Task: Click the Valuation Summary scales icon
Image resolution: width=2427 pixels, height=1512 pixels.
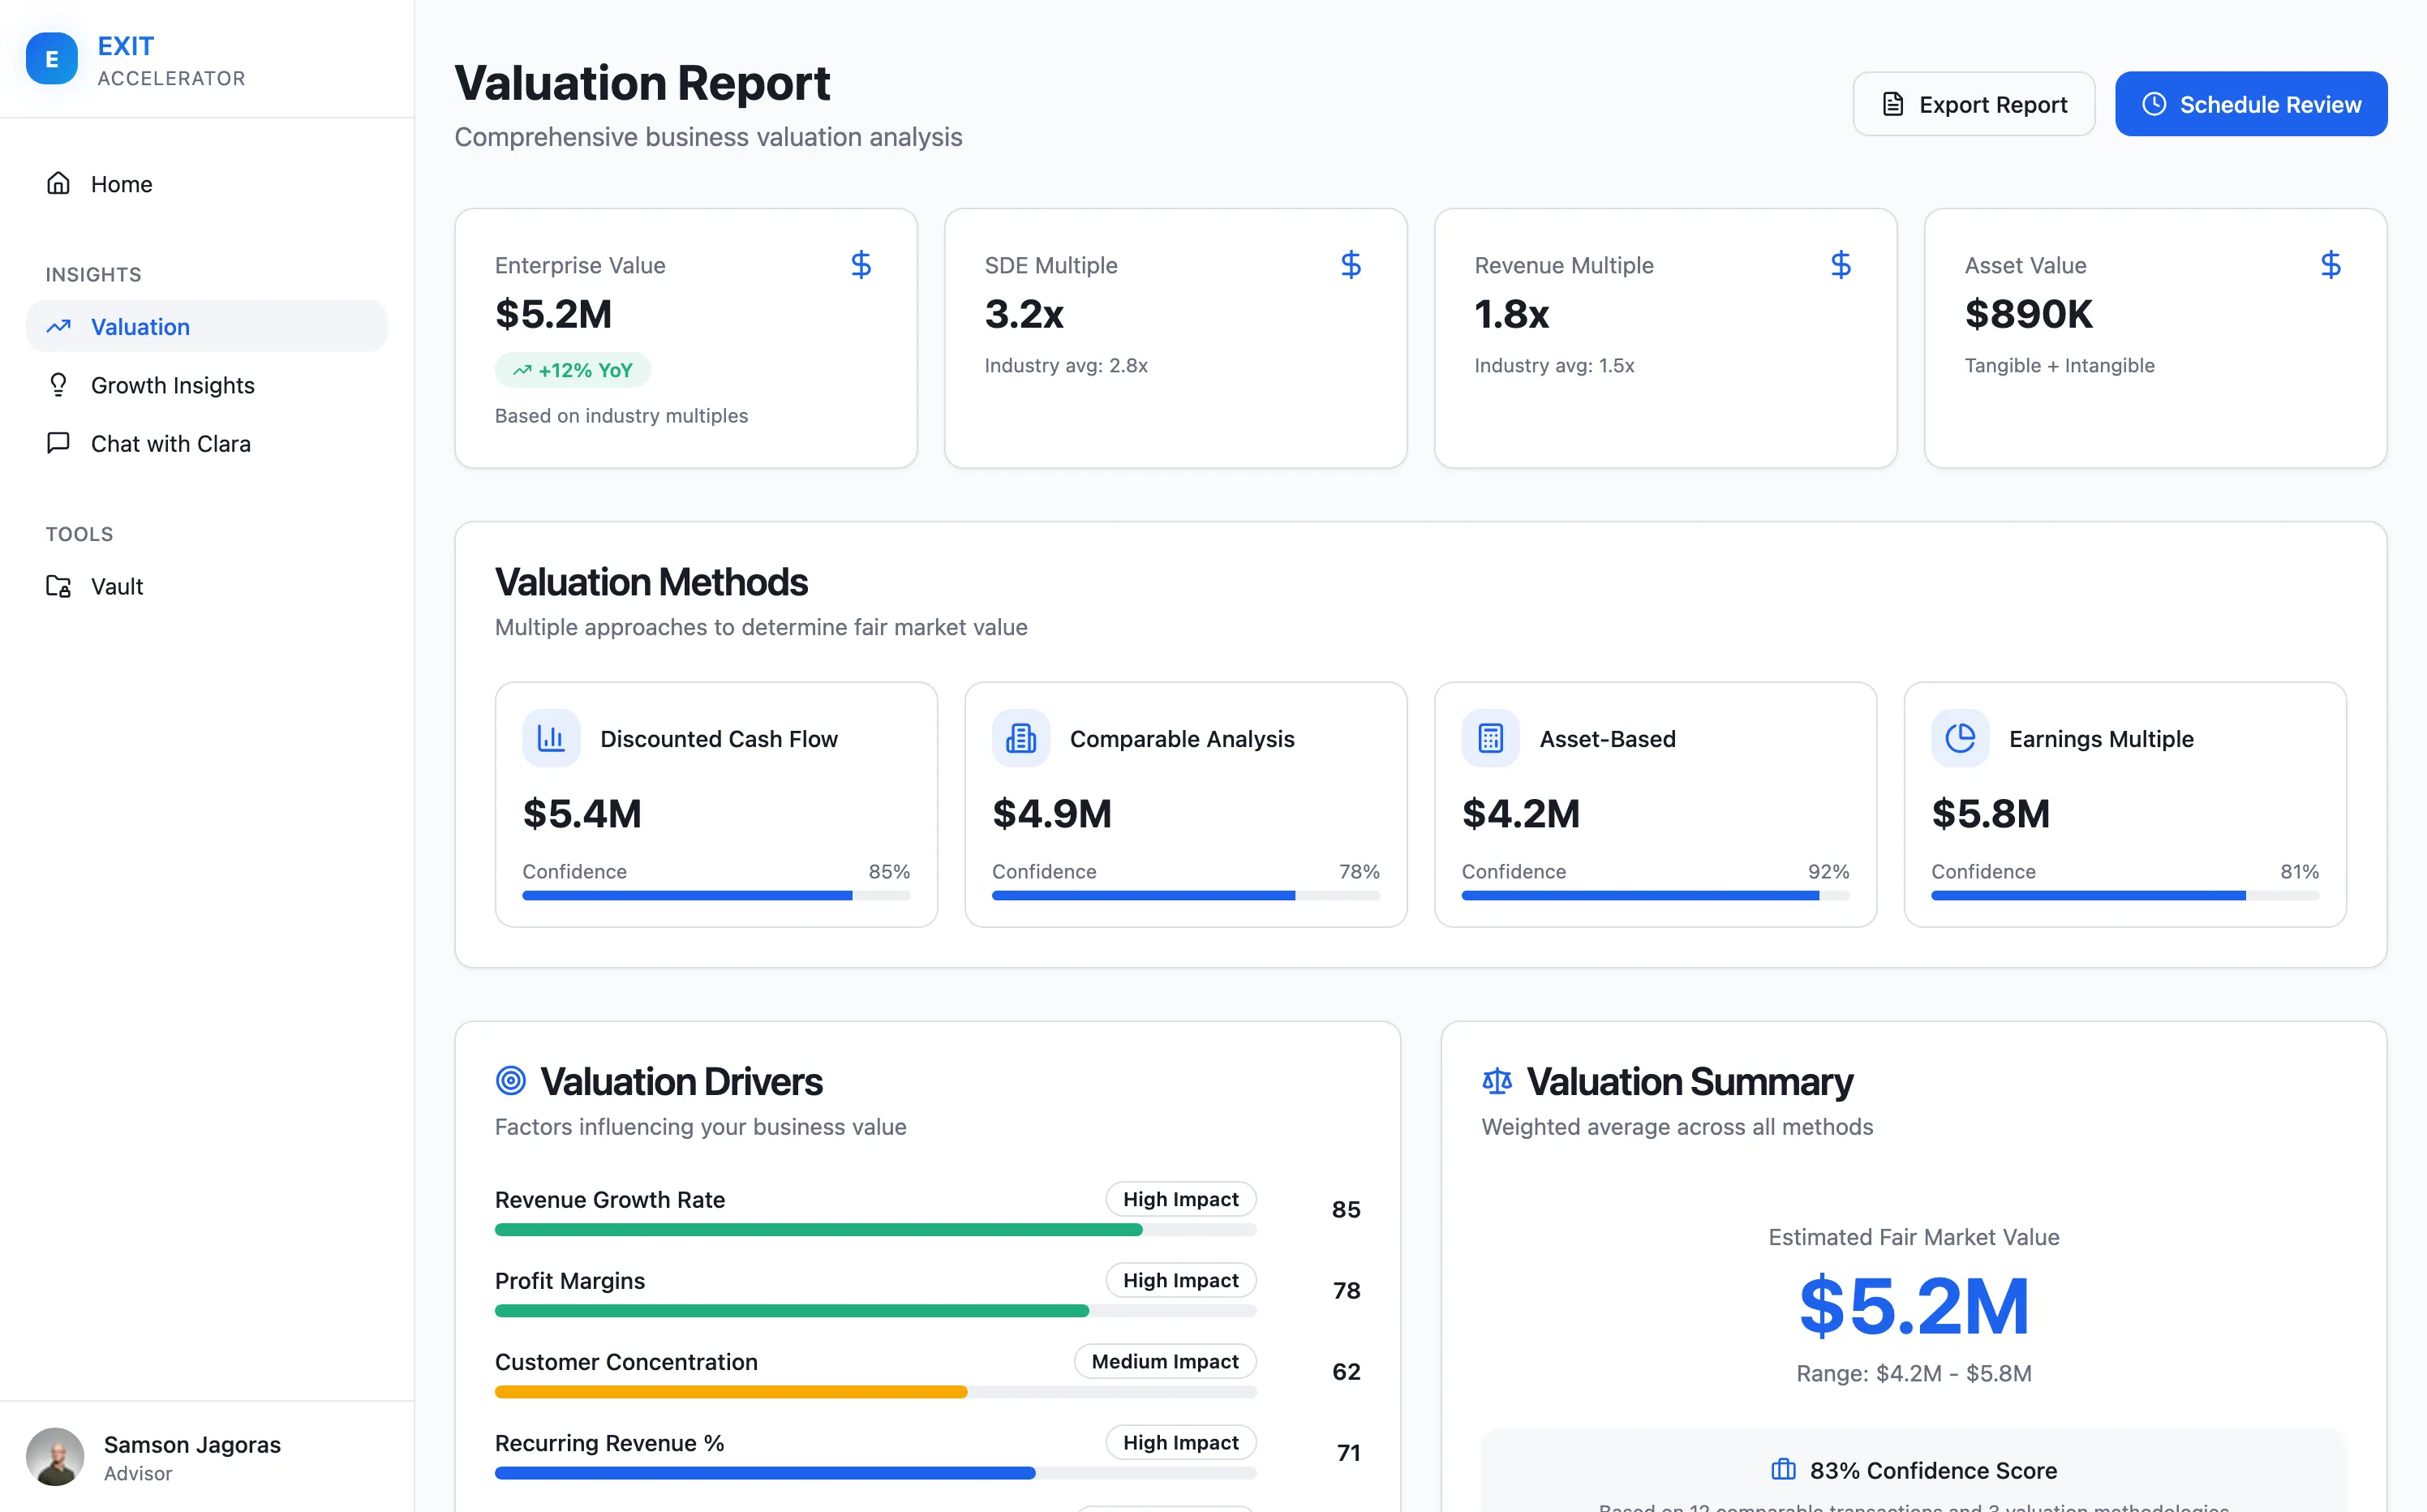Action: pos(1497,1080)
